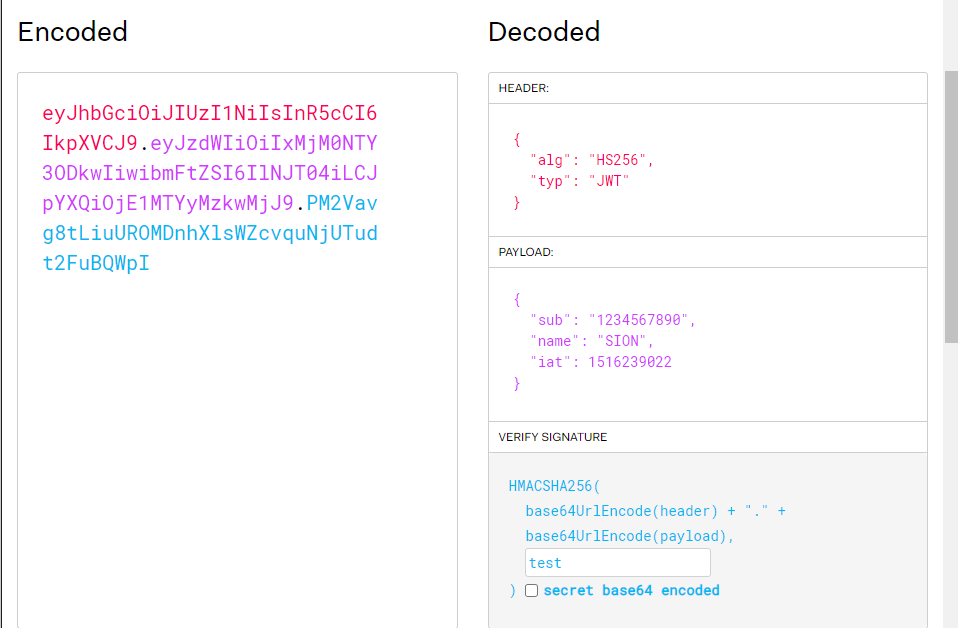Screen dimensions: 958x628
Task: Click the "sub": "1234567890" line
Action: pos(613,320)
